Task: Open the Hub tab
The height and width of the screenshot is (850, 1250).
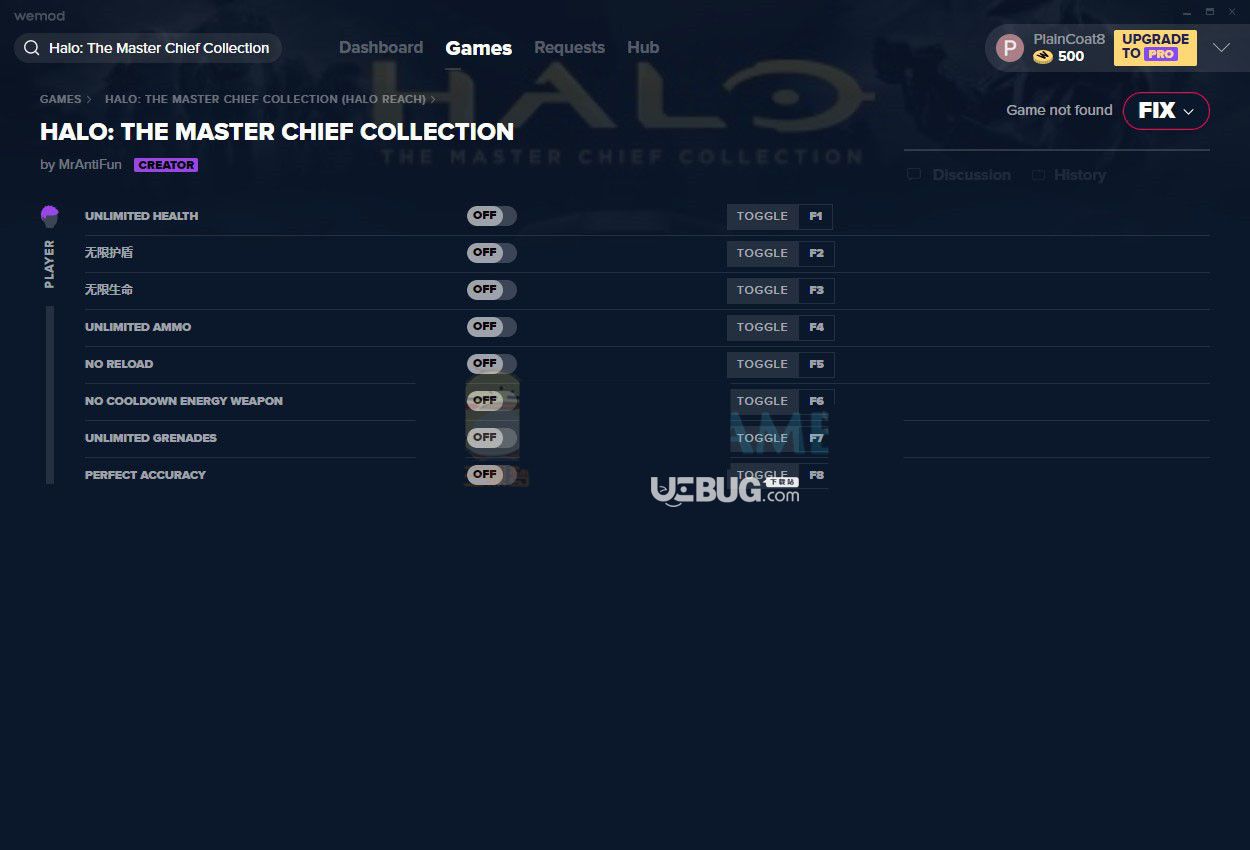Action: 643,48
